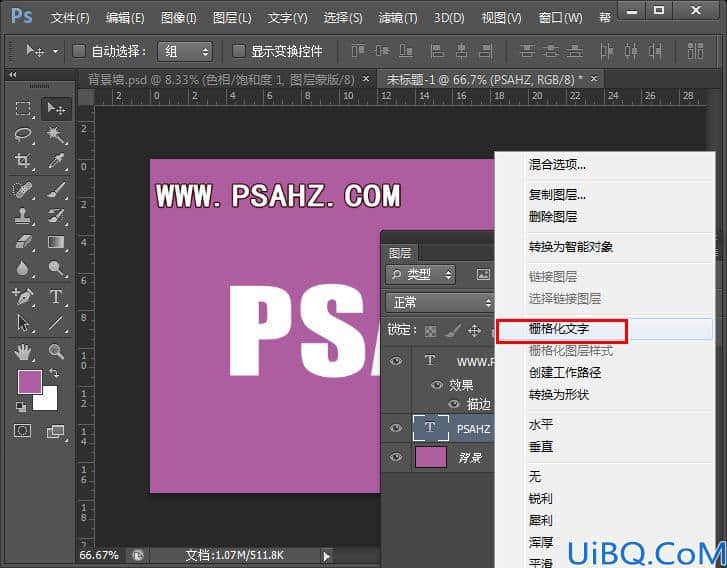Open the 正常 blend mode dropdown
Image resolution: width=727 pixels, height=568 pixels.
click(440, 303)
